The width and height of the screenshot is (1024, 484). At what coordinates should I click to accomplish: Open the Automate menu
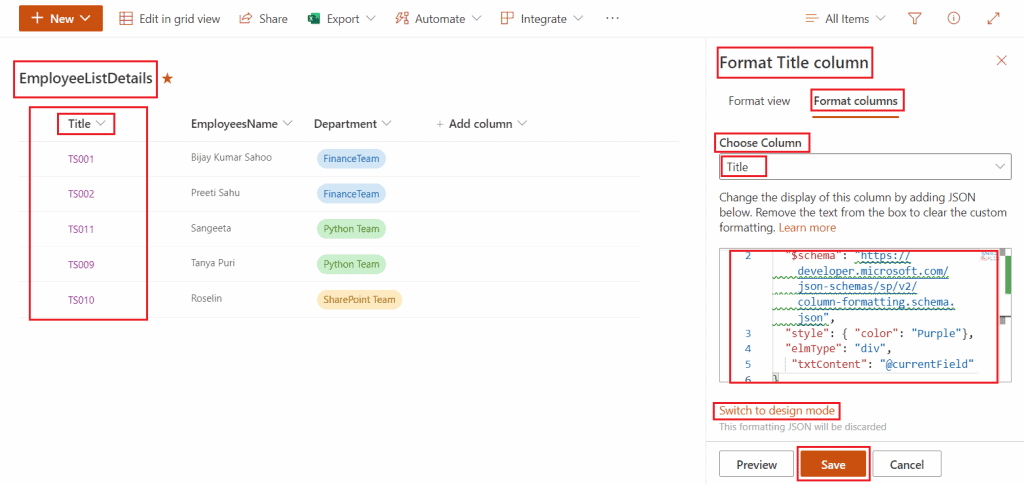pyautogui.click(x=438, y=19)
